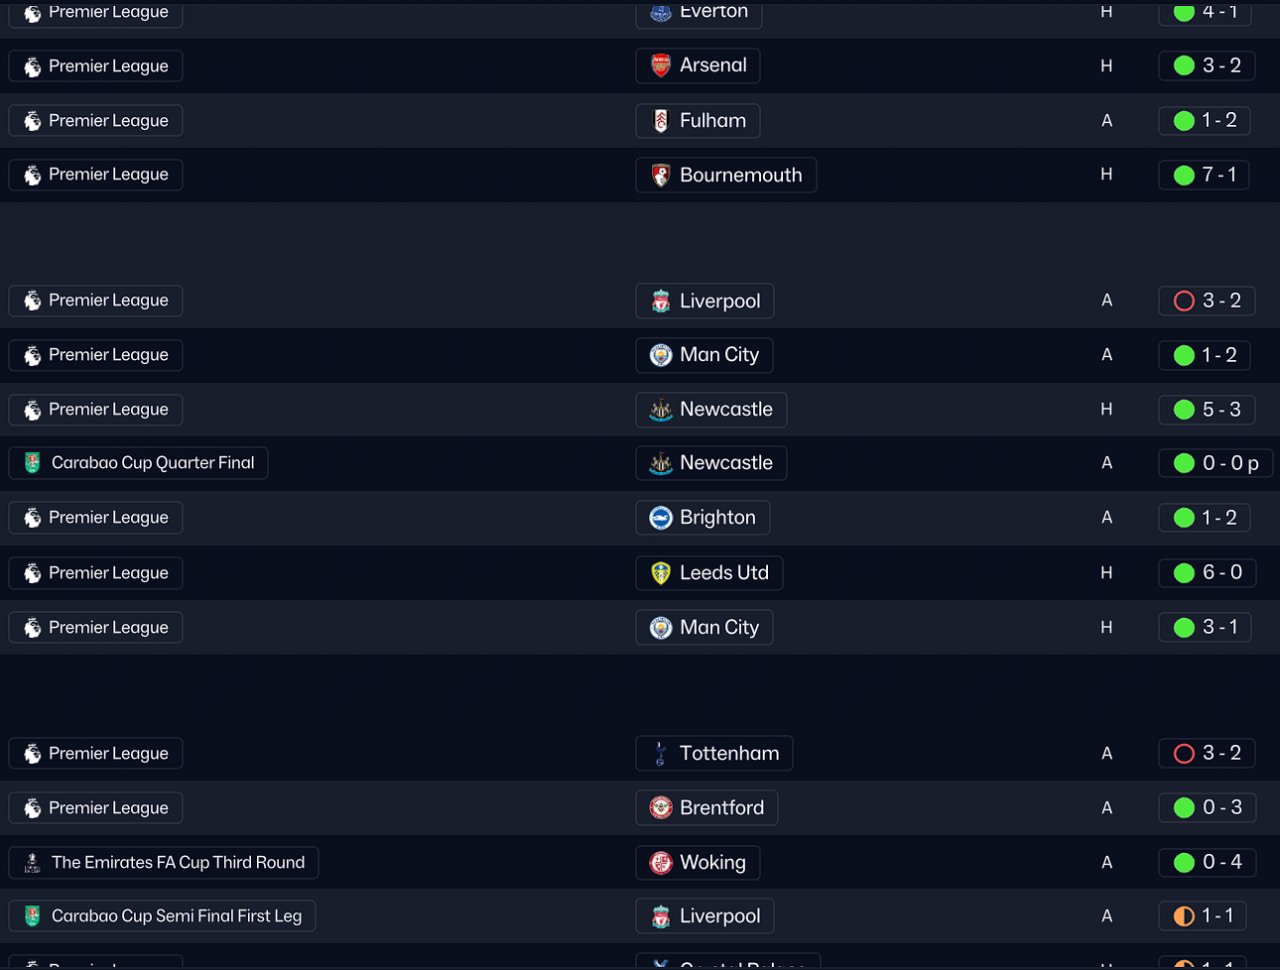The image size is (1280, 970).
Task: Open Bournemouth 7-1 win result
Action: 1204,175
